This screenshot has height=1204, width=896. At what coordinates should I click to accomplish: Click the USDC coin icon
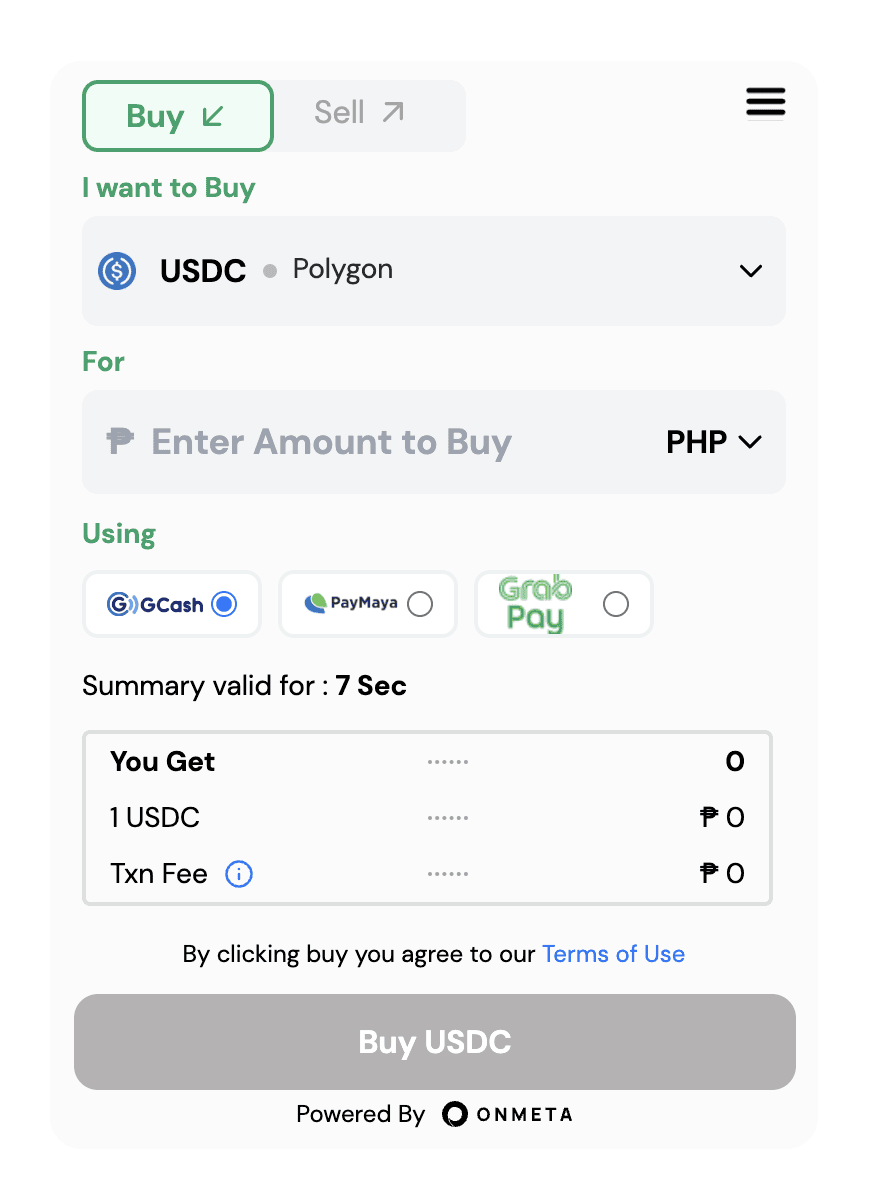point(117,271)
